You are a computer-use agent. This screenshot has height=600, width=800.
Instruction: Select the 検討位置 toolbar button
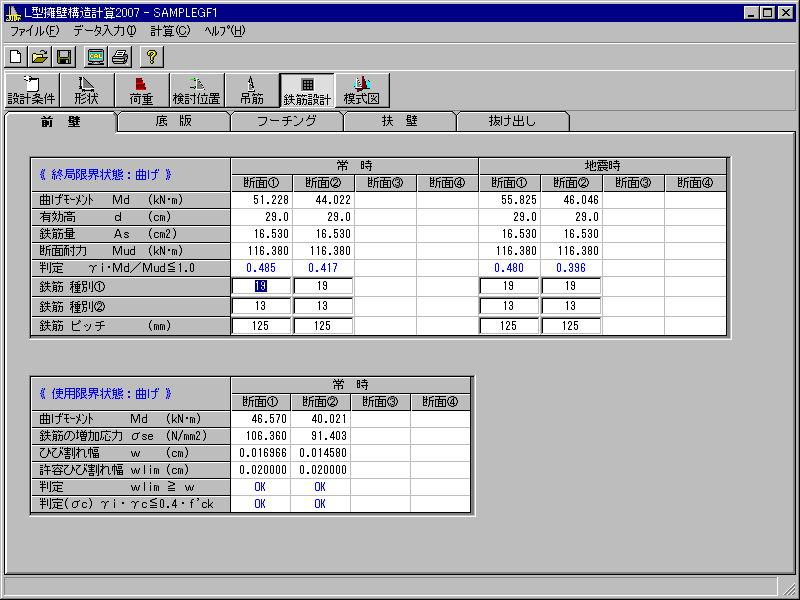(196, 91)
